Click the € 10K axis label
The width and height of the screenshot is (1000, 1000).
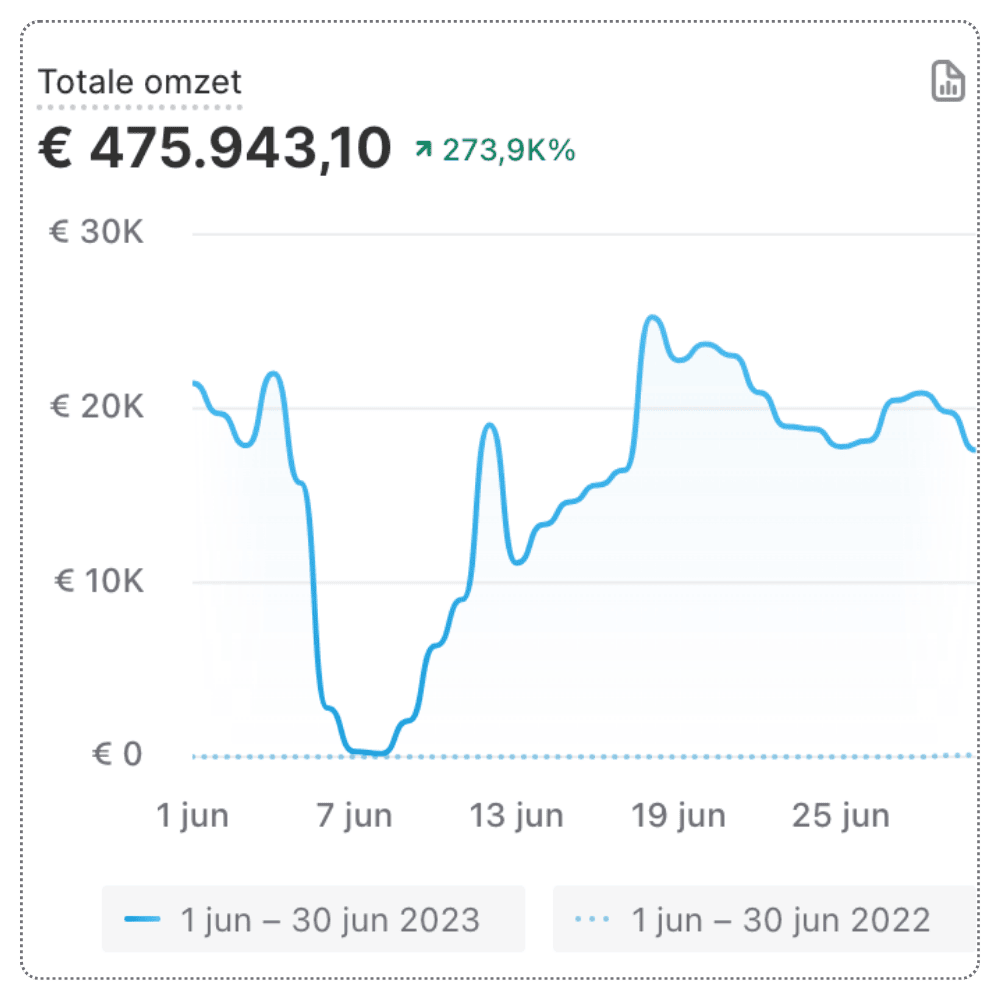click(x=97, y=581)
